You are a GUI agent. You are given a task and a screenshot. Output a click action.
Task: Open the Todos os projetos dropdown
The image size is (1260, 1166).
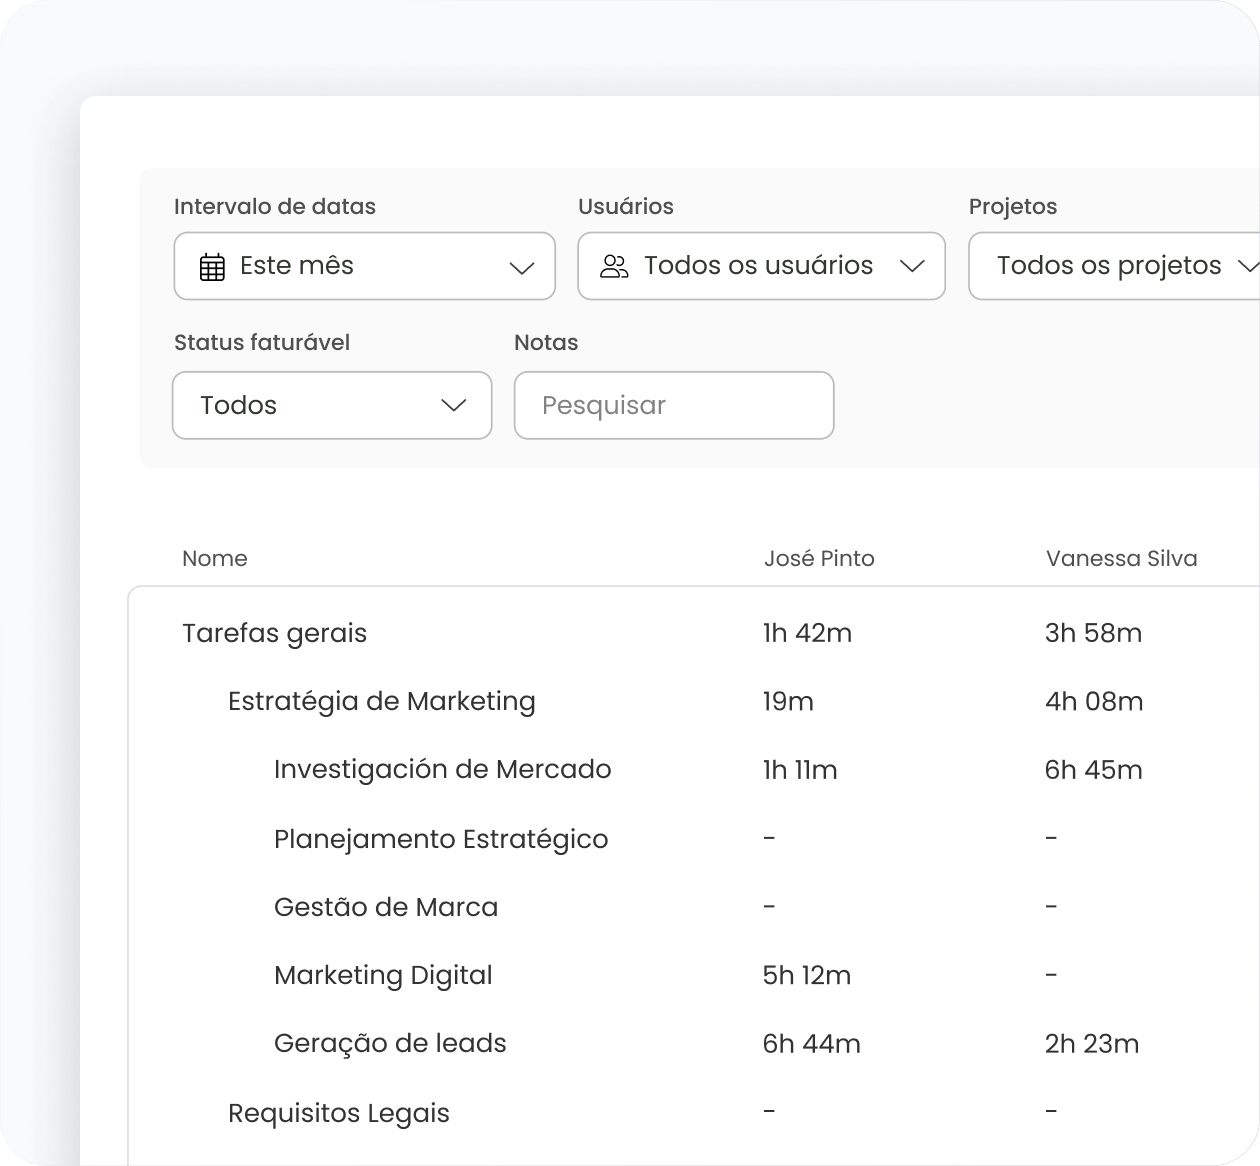click(1113, 267)
